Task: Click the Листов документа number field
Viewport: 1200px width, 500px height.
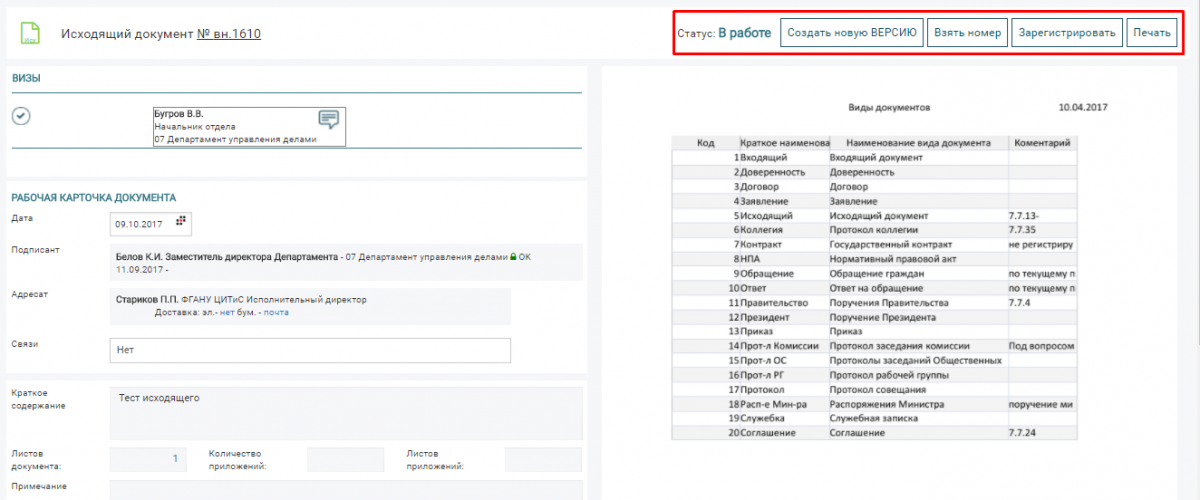Action: coord(146,459)
